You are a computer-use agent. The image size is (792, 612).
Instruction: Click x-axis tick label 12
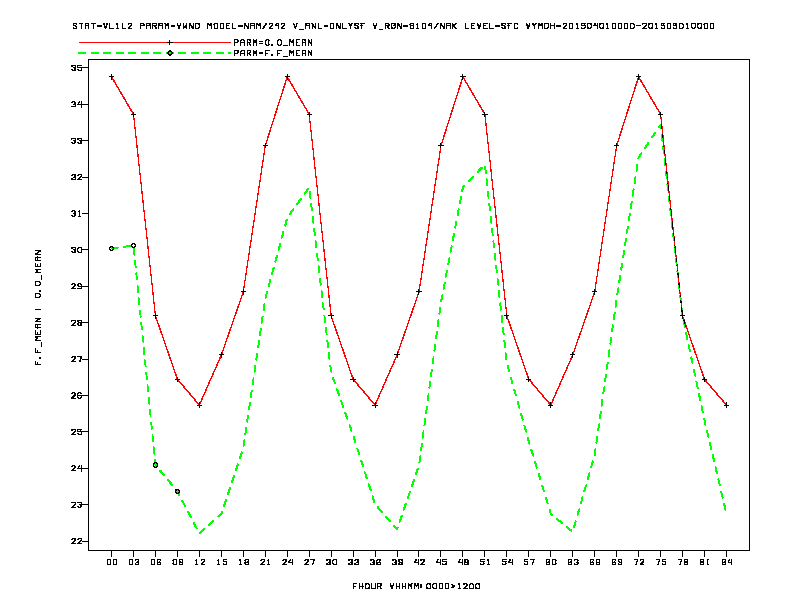tap(200, 562)
